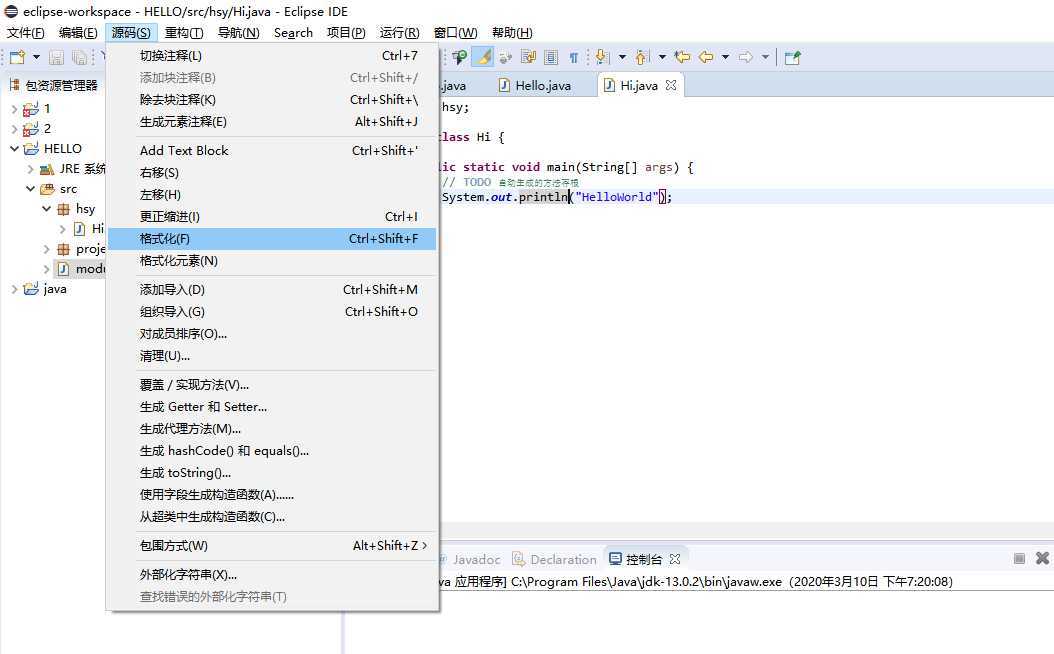Open 包围方式(W) submenu

[272, 546]
